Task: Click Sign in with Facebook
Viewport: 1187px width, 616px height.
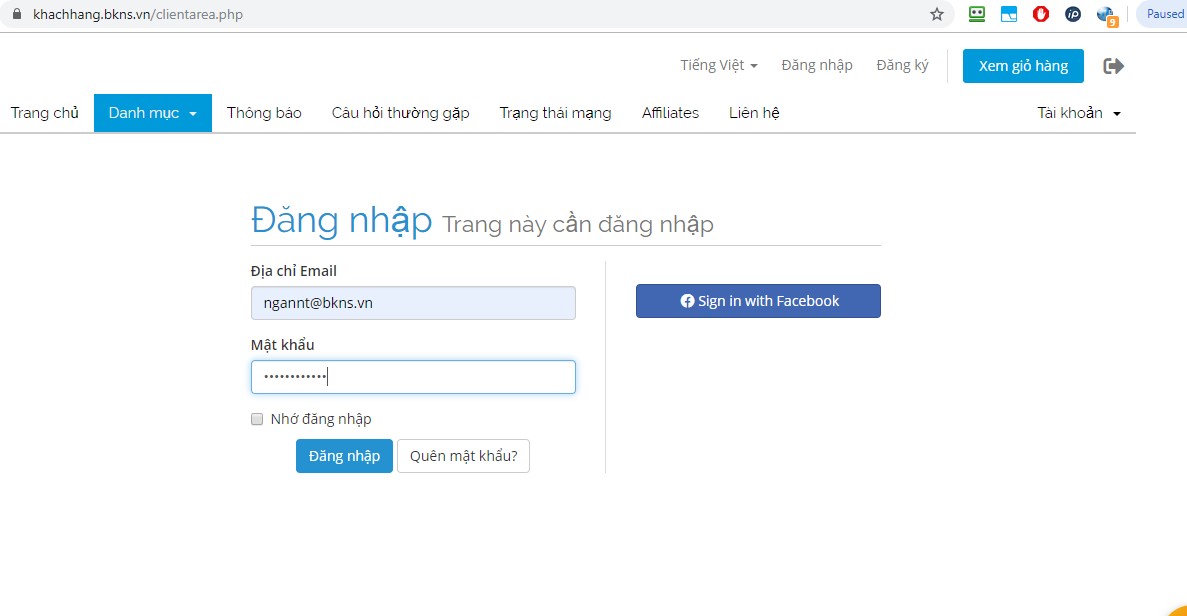Action: 758,301
